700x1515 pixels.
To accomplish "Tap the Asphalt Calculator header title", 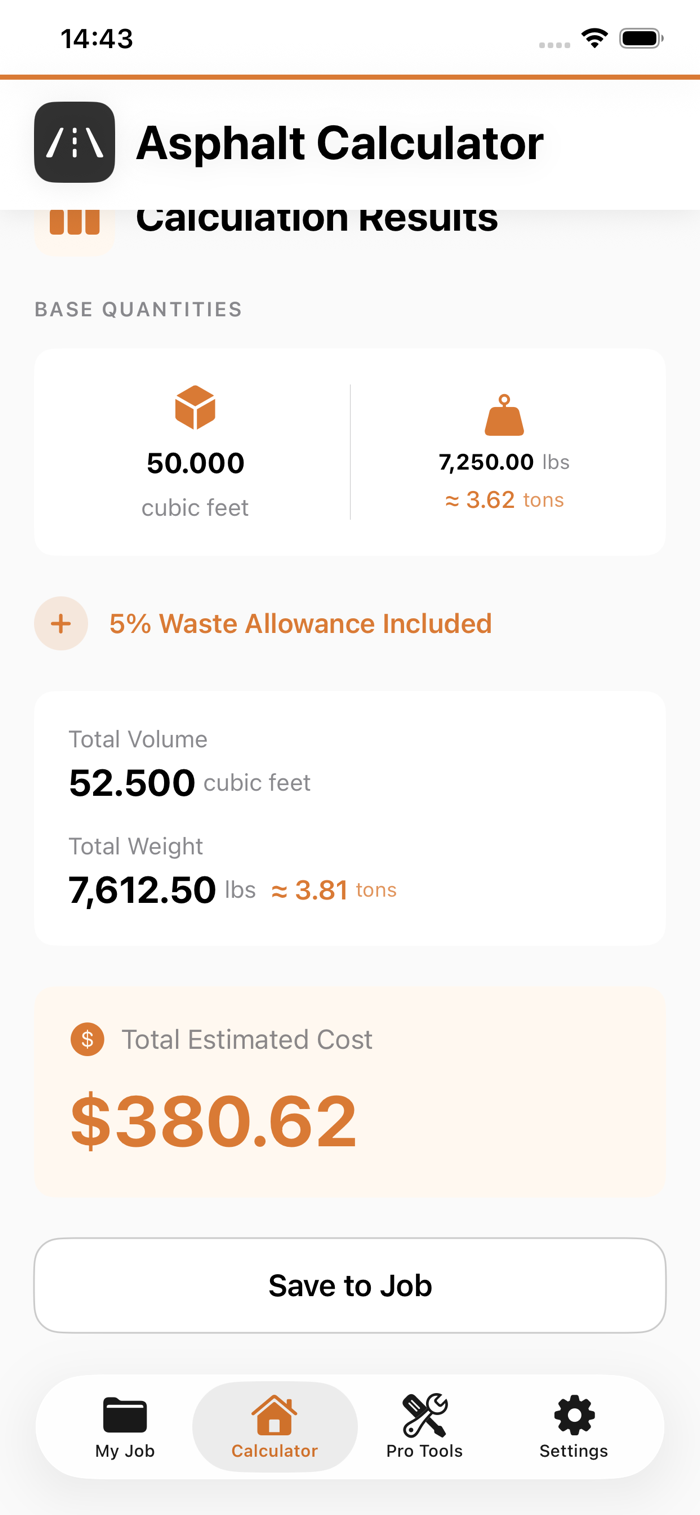I will tap(340, 143).
